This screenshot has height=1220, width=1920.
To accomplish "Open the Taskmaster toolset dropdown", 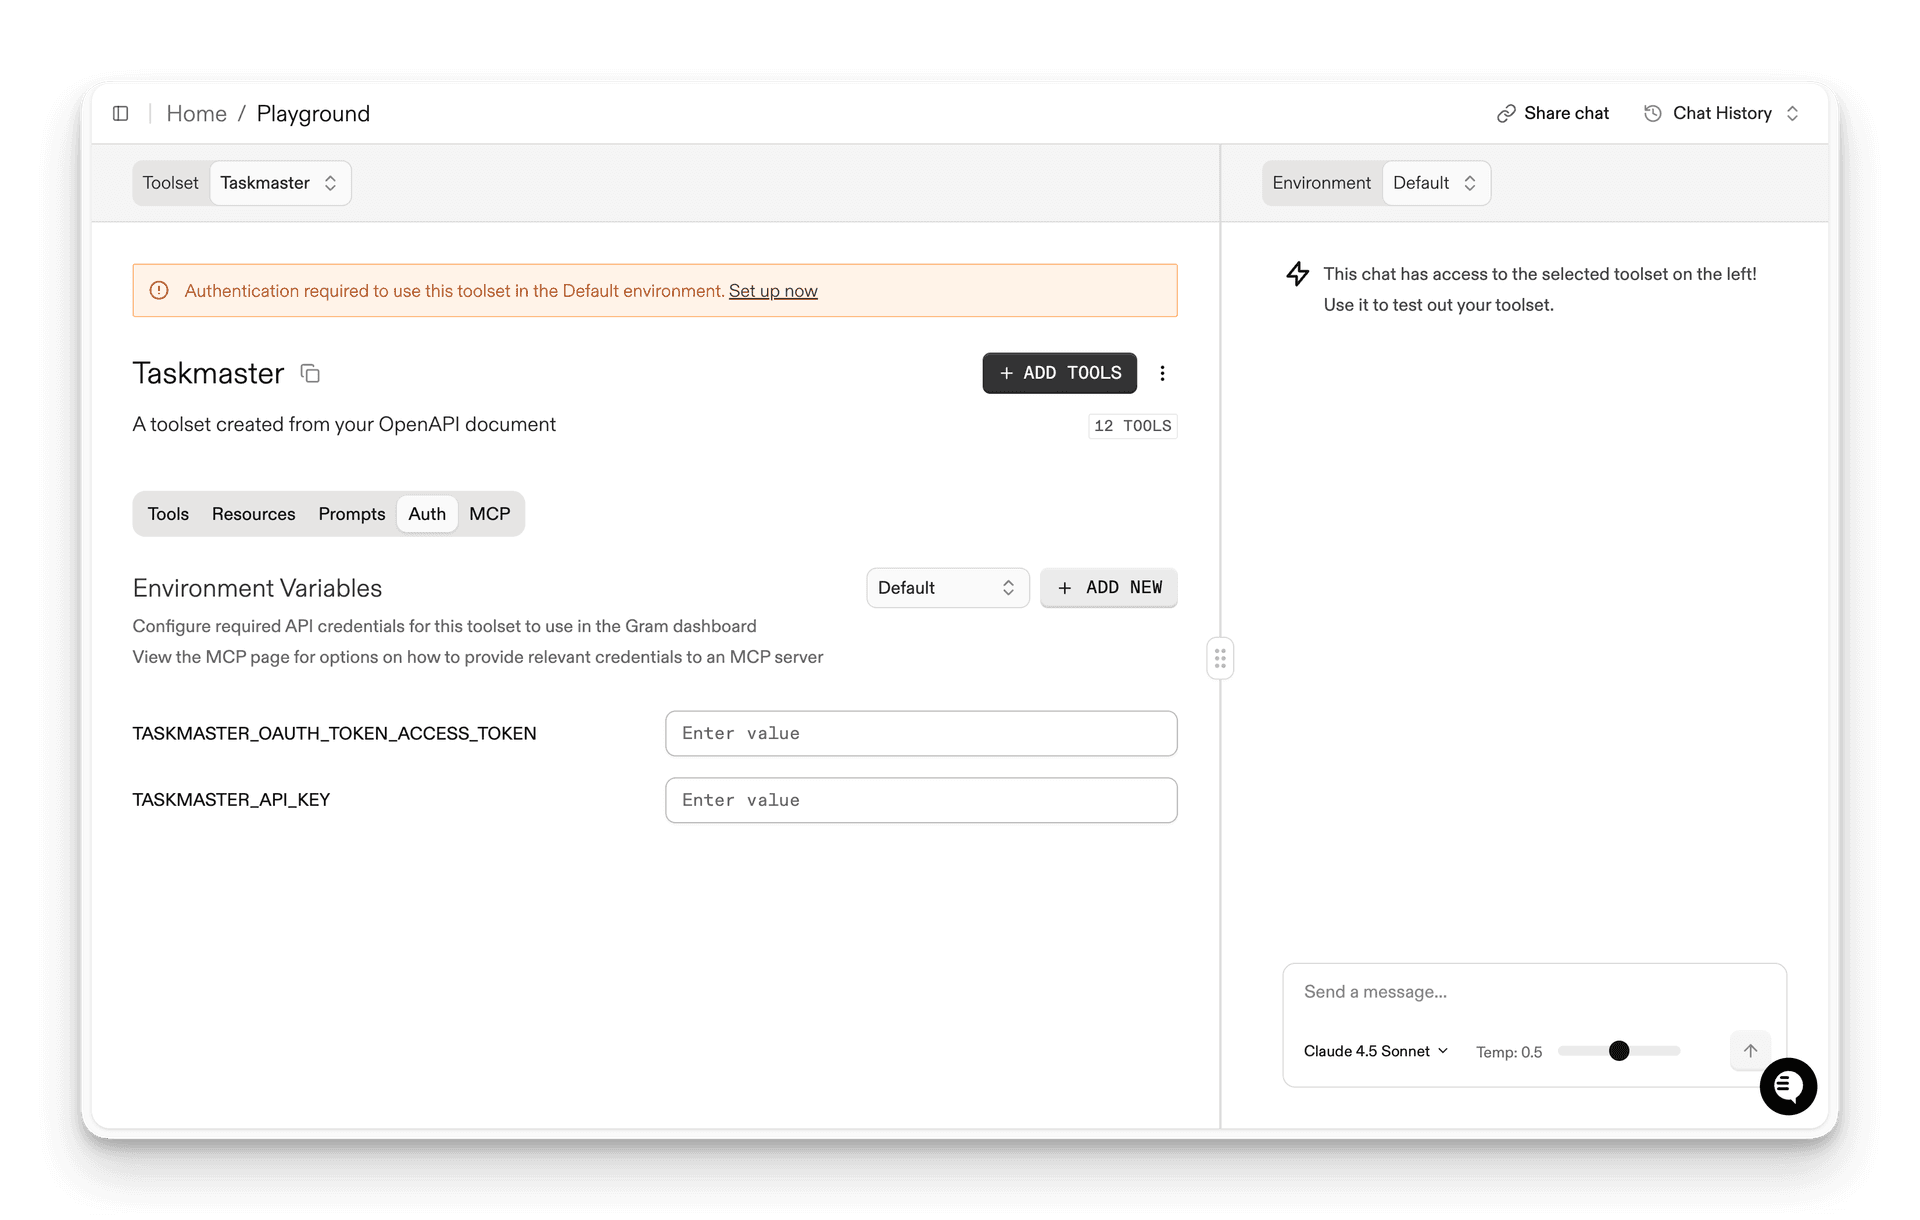I will (x=279, y=183).
